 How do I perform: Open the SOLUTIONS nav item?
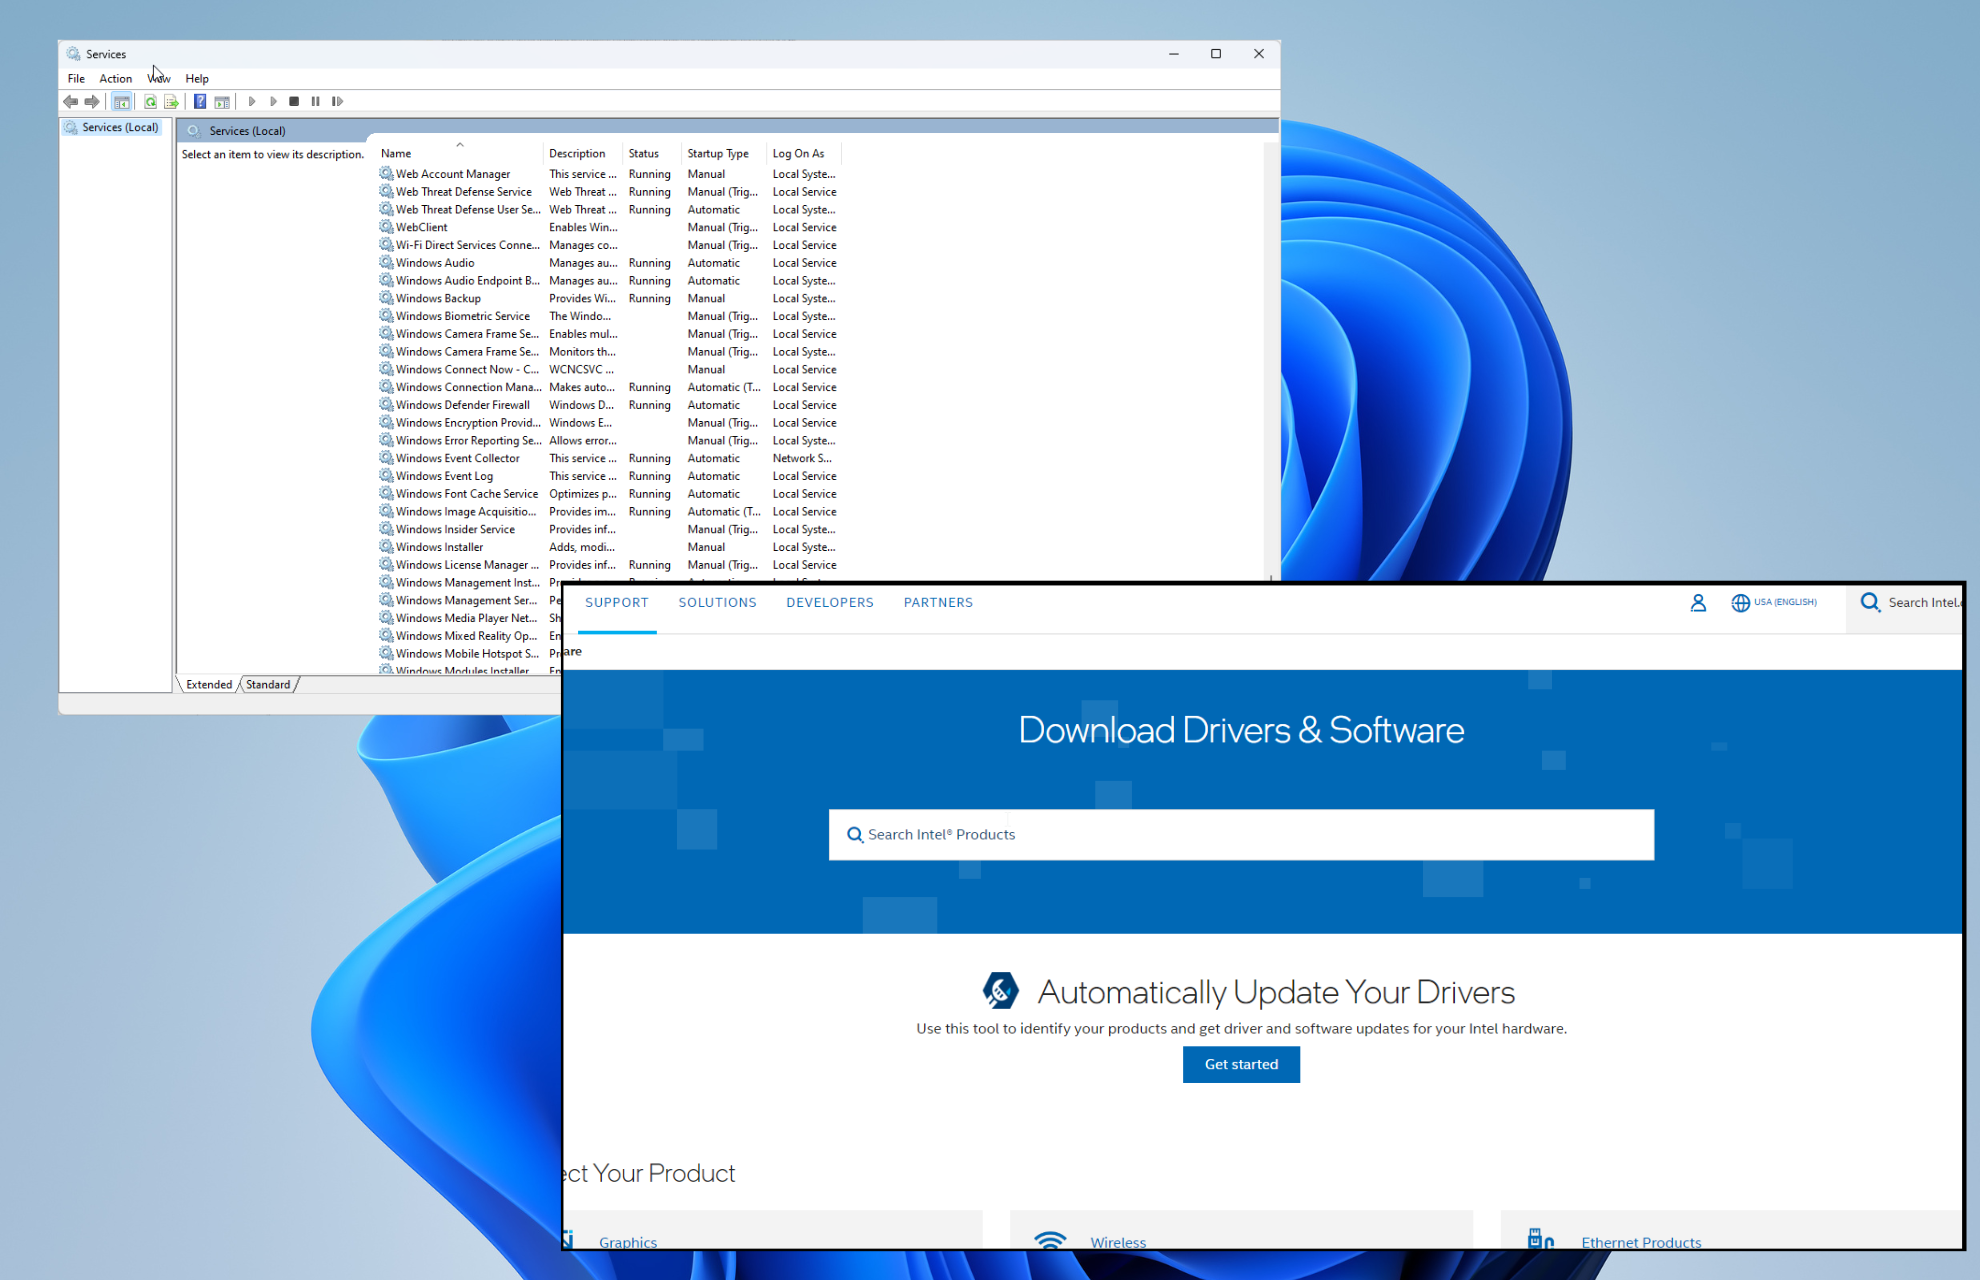[x=717, y=603]
